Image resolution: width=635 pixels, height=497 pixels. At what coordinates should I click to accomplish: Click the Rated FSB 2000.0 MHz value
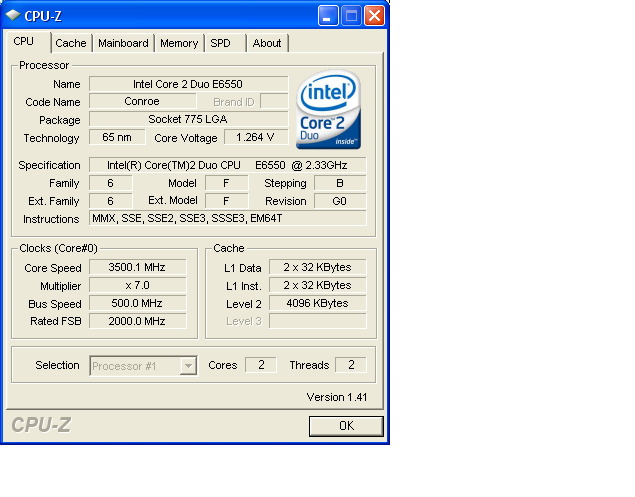[137, 321]
